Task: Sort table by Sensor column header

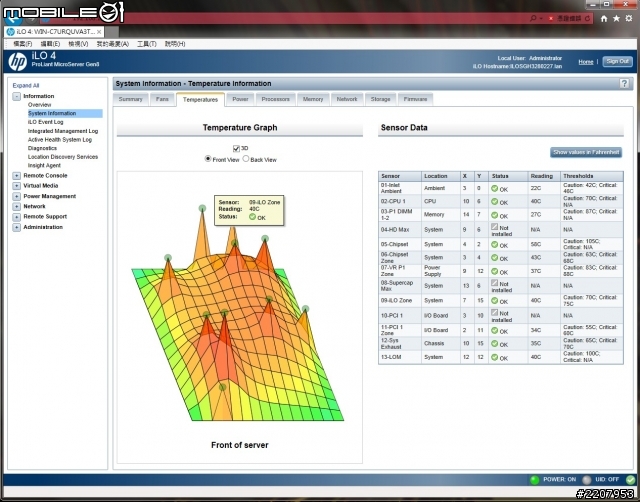Action: click(x=400, y=176)
